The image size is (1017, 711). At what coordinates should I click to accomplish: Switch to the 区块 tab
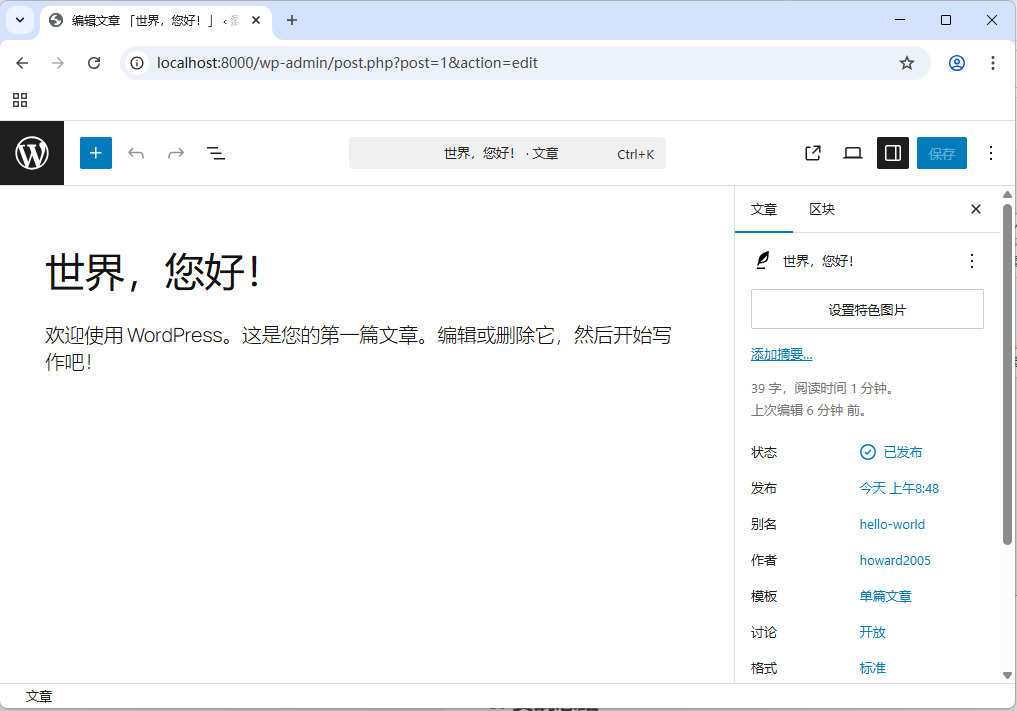(821, 209)
